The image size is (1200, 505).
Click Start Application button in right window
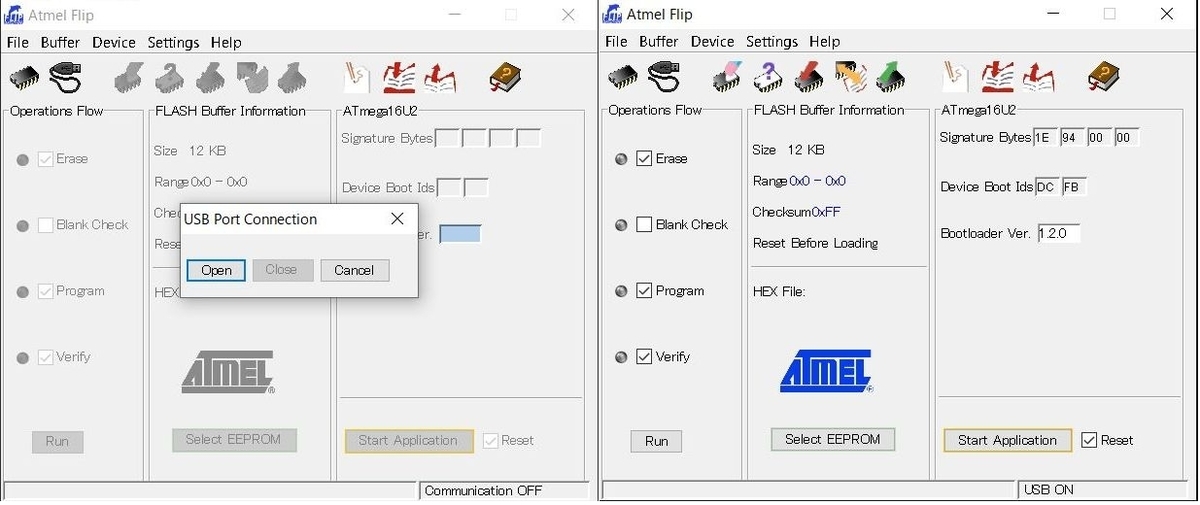click(x=1007, y=440)
